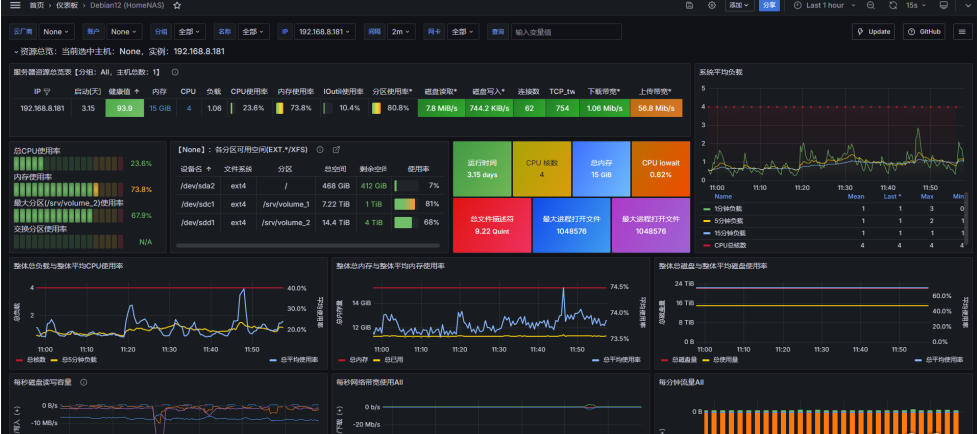The width and height of the screenshot is (977, 434).
Task: Click the blue 分享 button
Action: click(x=770, y=5)
